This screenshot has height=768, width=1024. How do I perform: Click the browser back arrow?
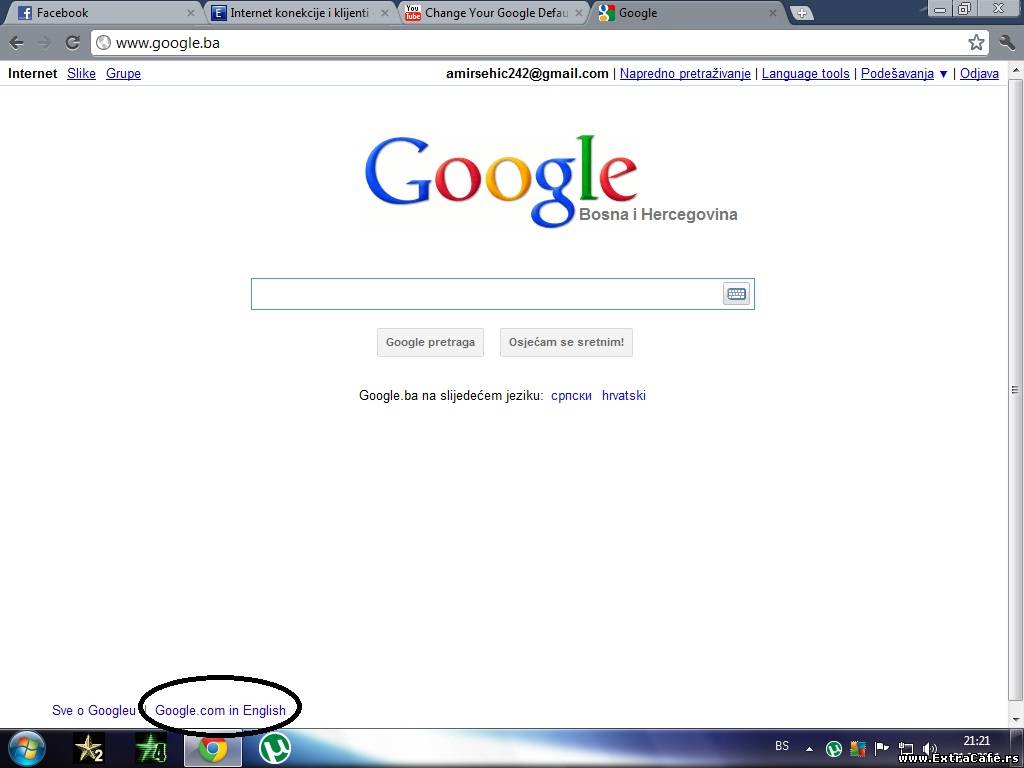point(17,42)
